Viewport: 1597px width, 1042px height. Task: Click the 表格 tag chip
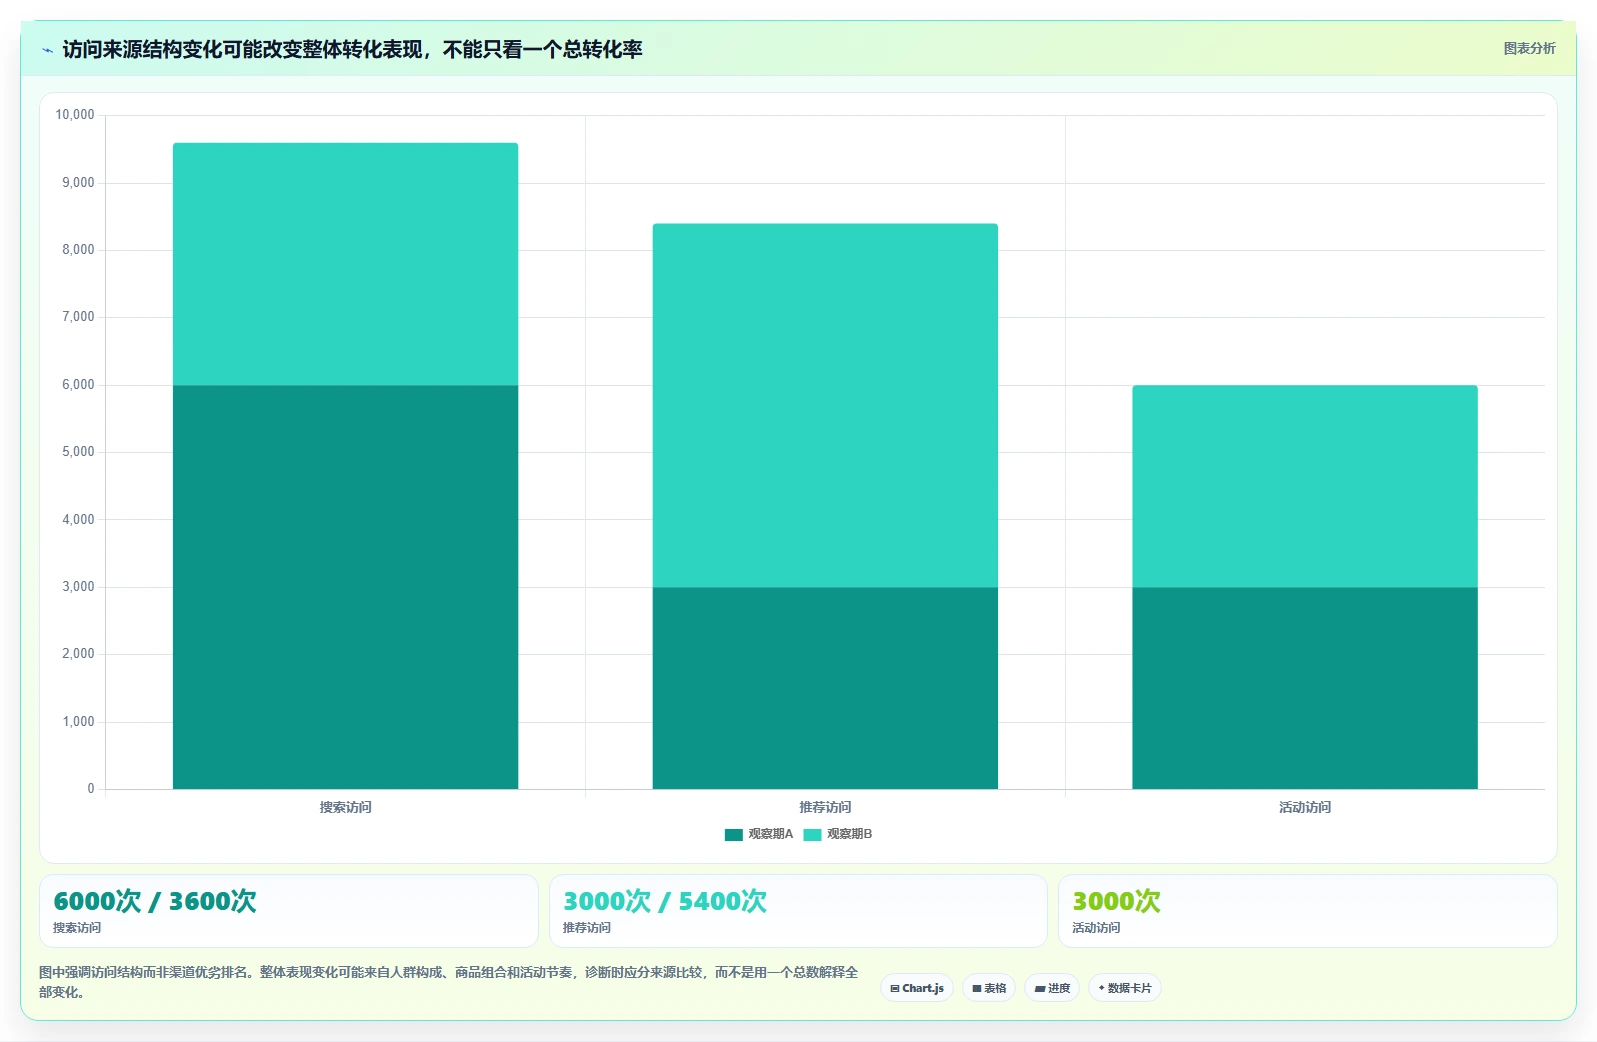click(989, 988)
